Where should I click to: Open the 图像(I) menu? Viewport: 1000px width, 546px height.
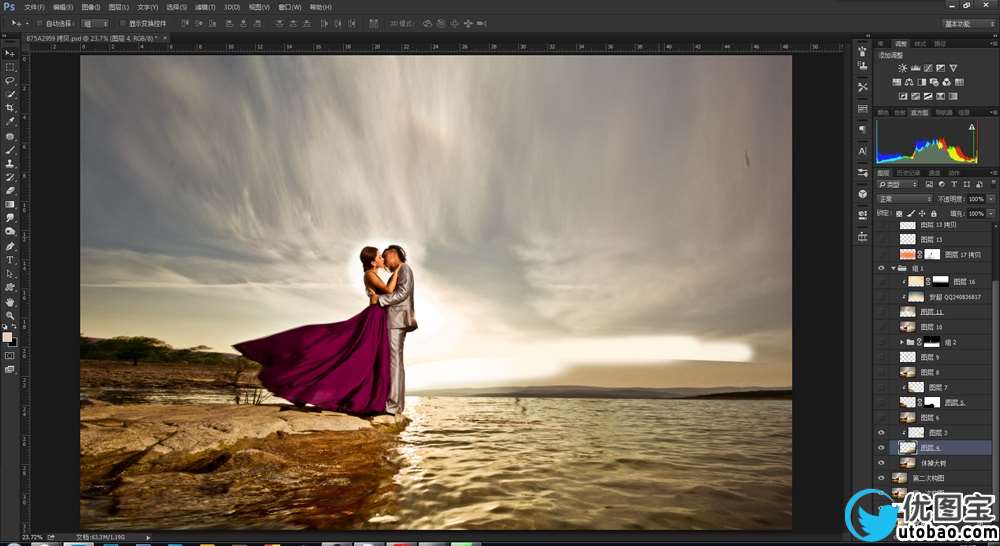point(91,7)
